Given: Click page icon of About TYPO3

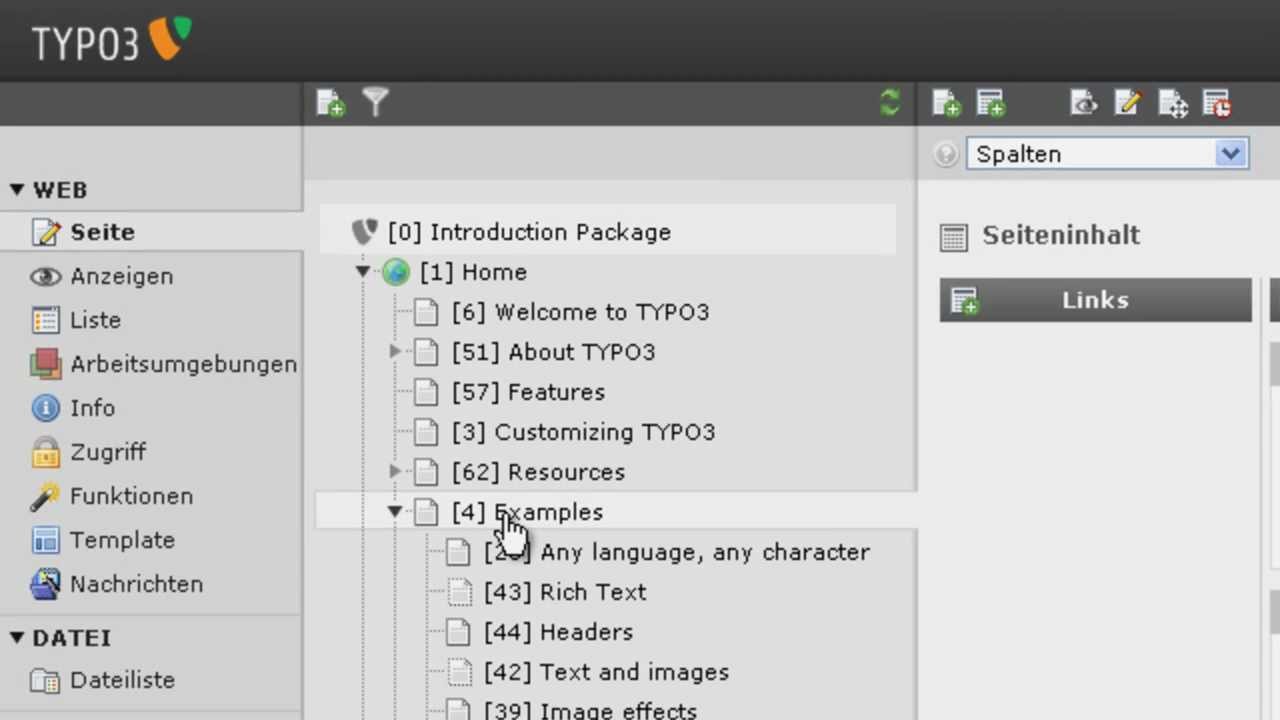Looking at the screenshot, I should point(427,352).
